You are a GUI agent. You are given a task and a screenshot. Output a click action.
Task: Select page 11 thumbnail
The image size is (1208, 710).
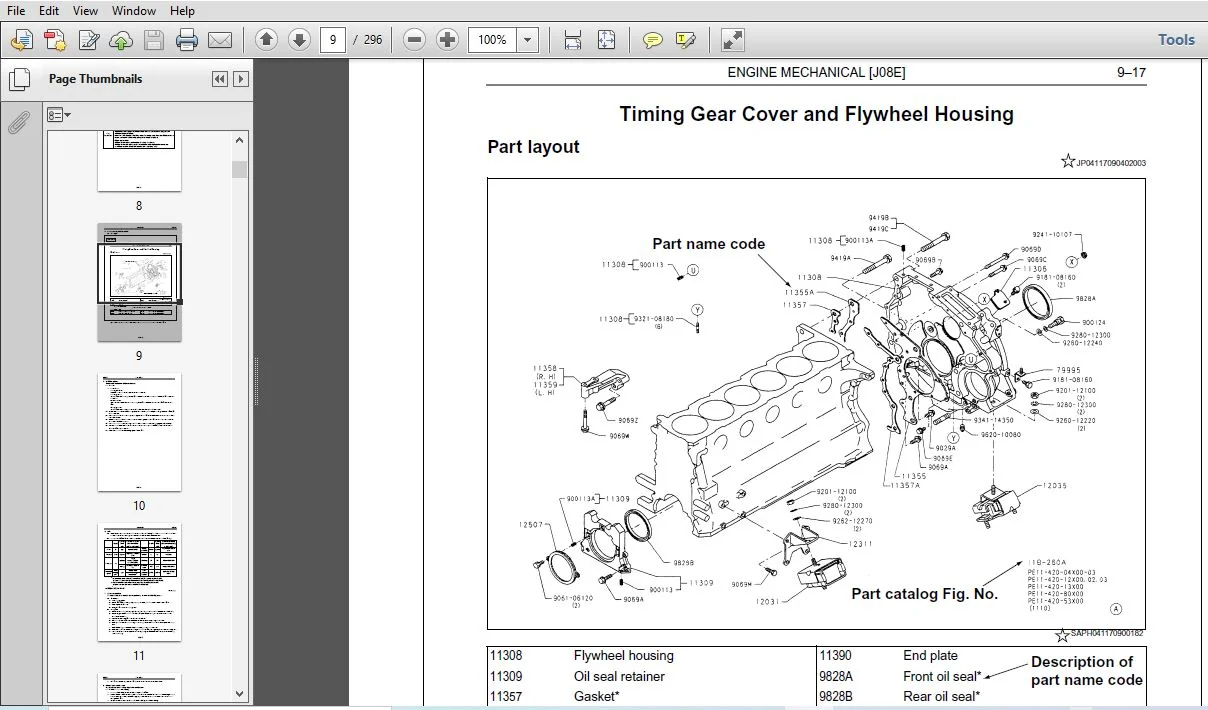pos(139,582)
